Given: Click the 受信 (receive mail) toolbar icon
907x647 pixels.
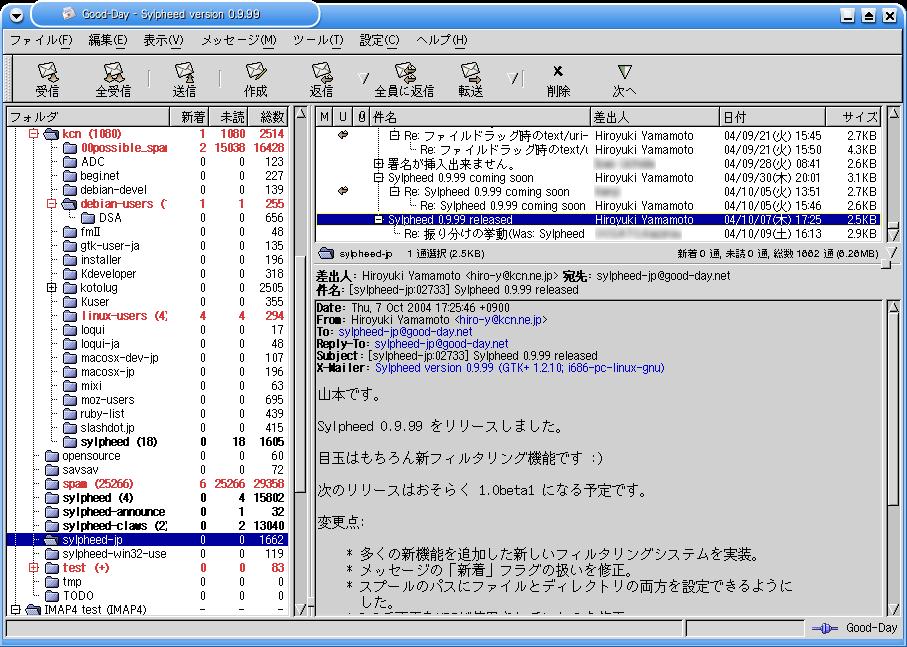Looking at the screenshot, I should [x=47, y=72].
